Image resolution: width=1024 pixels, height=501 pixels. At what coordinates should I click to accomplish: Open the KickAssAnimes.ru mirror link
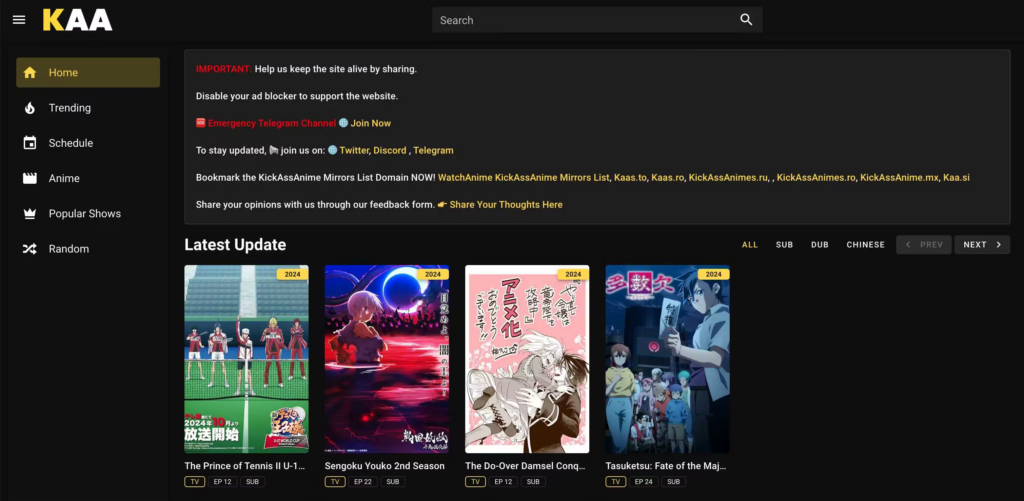pos(728,178)
